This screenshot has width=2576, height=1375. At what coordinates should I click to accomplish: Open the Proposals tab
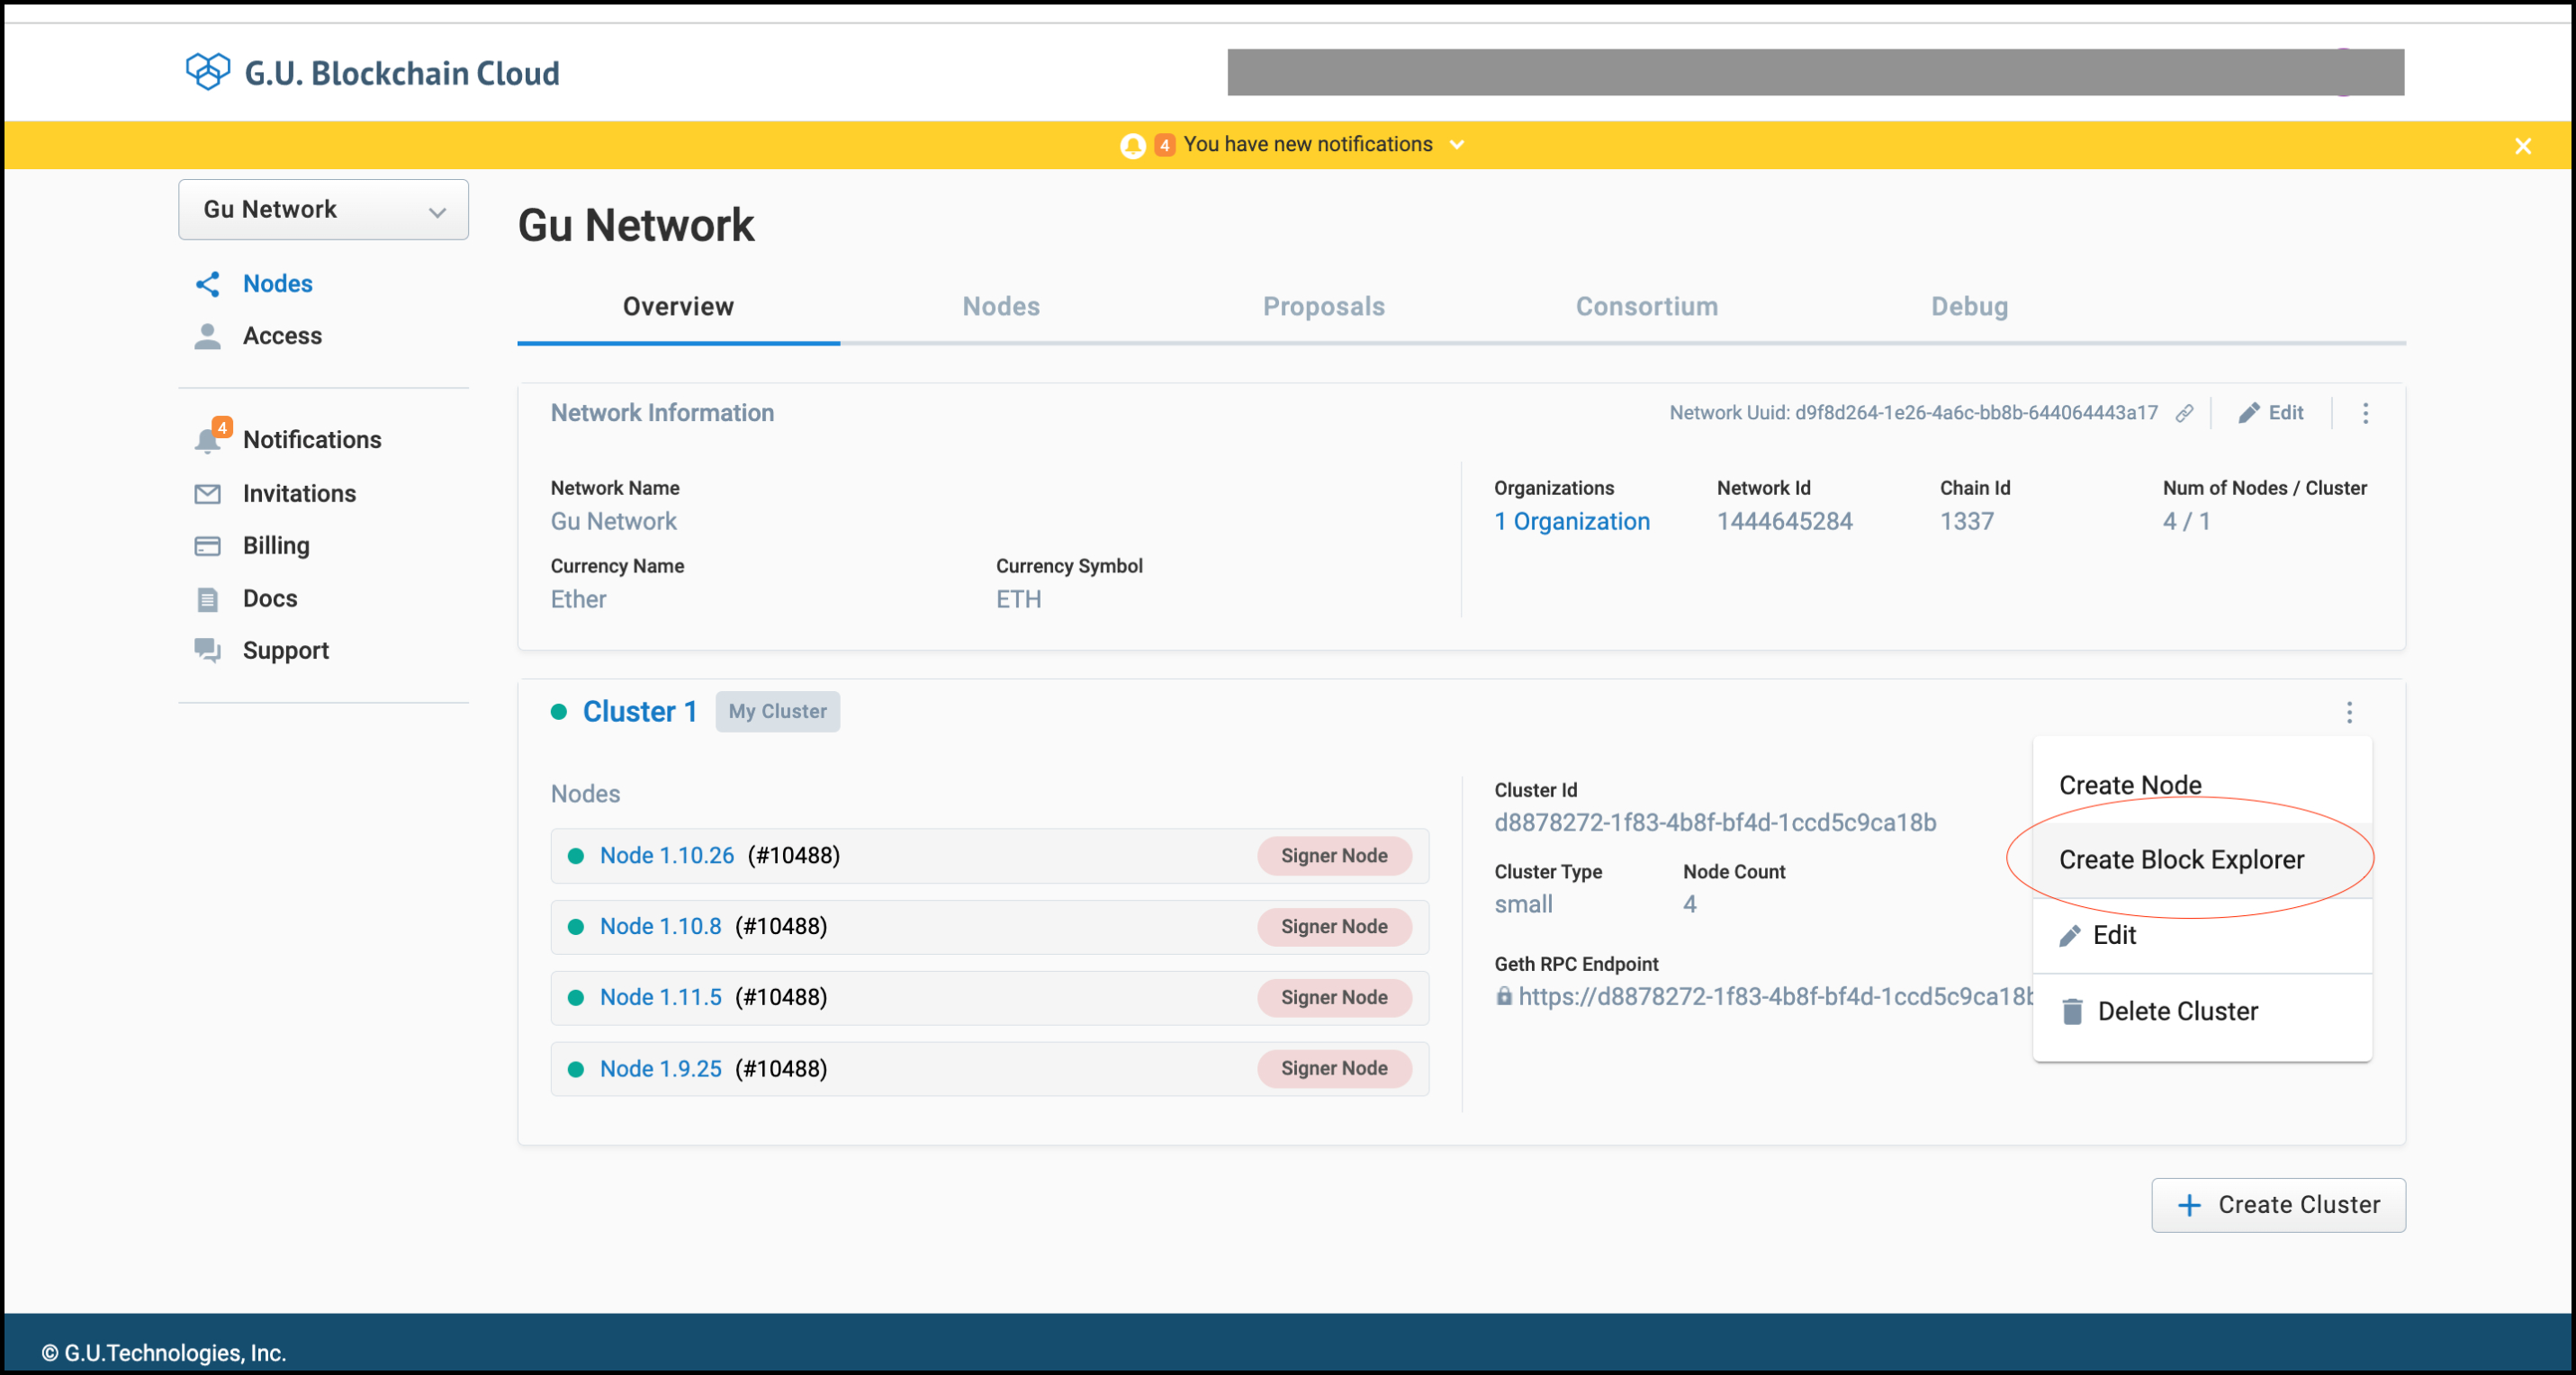coord(1323,307)
